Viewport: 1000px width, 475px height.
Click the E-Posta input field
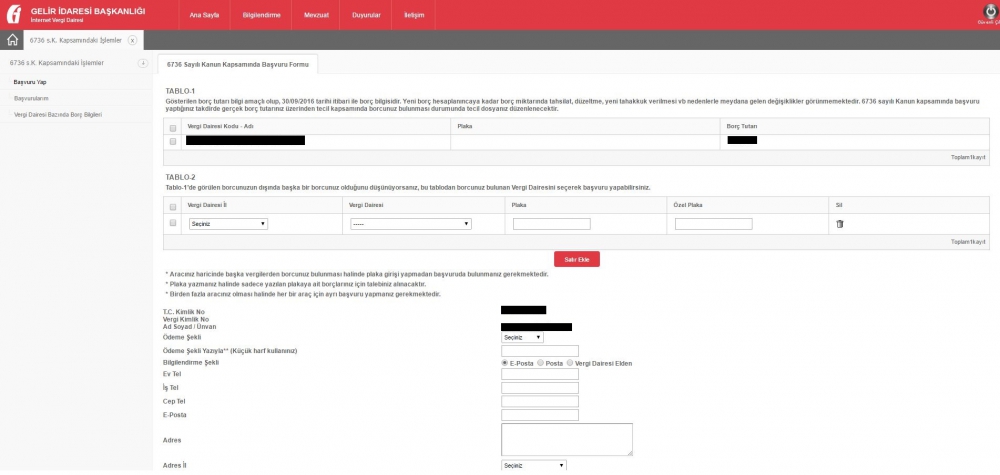click(540, 415)
